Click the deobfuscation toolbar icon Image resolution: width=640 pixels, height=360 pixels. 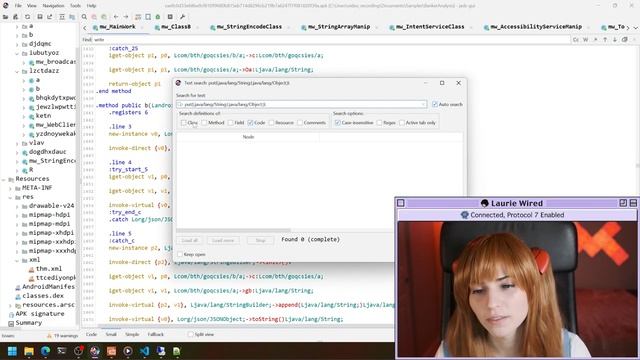(138, 17)
